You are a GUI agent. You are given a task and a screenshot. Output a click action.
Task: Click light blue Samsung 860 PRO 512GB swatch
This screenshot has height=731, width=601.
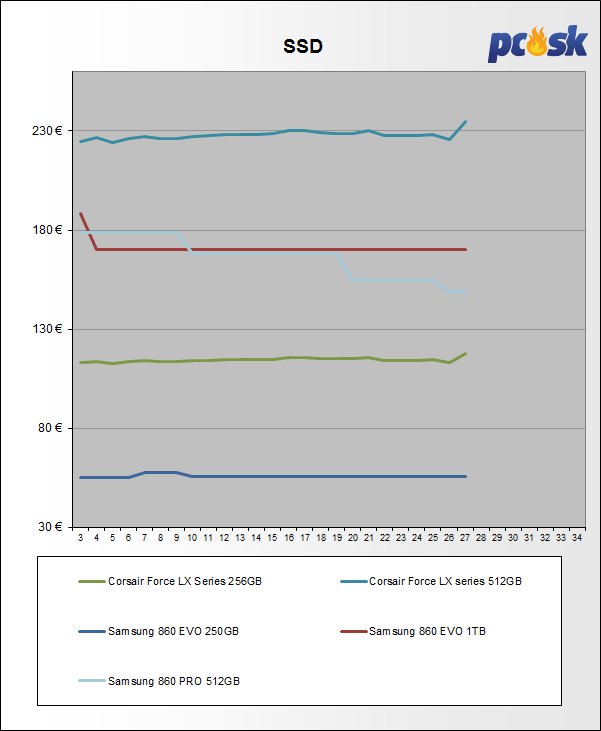point(92,681)
